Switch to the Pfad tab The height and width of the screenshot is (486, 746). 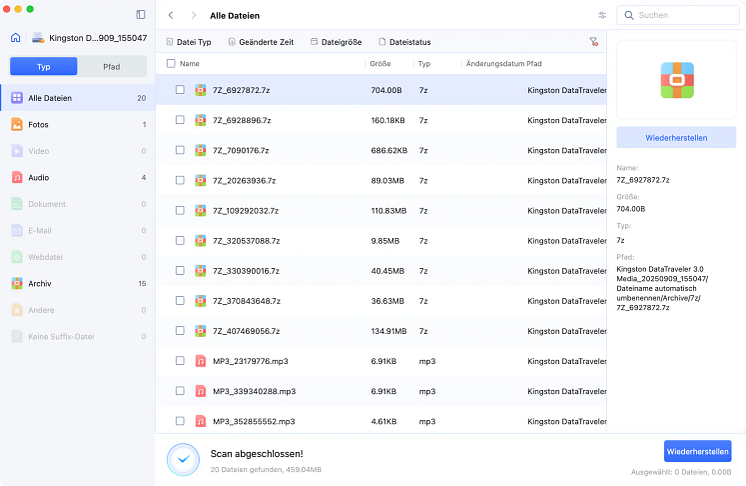click(112, 67)
